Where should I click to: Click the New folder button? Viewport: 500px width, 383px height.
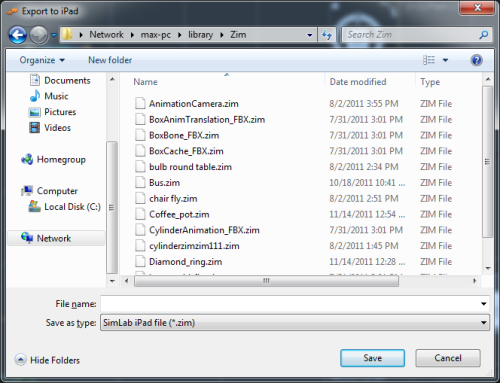[110, 60]
